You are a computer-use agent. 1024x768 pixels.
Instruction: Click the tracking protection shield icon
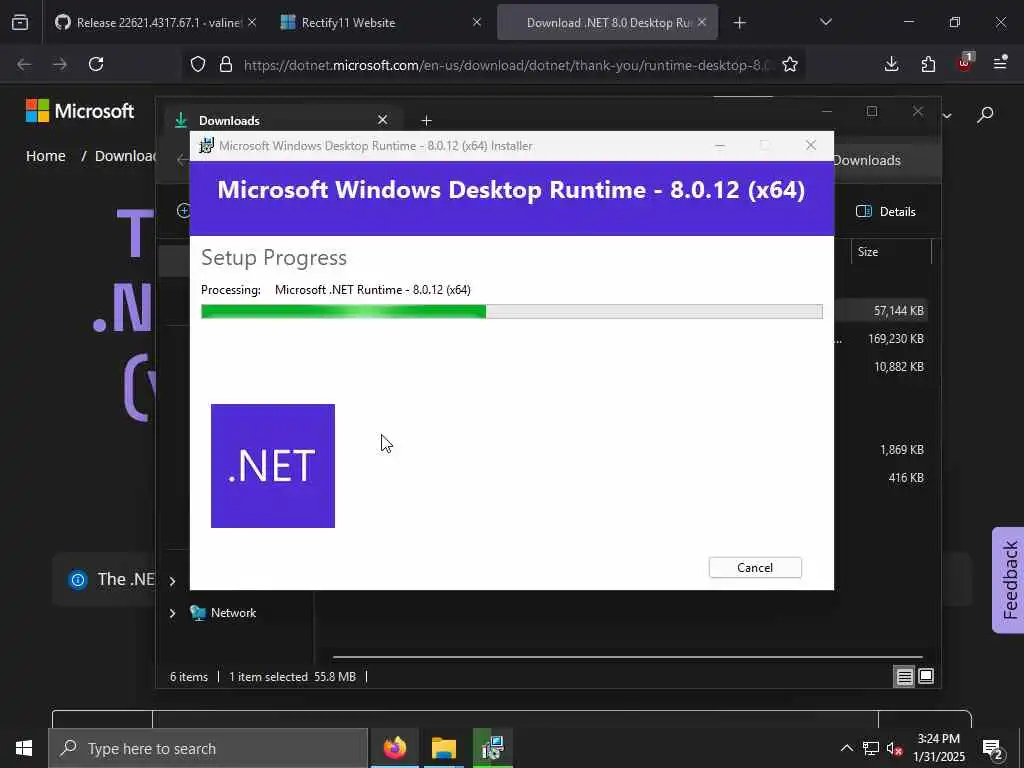point(198,64)
